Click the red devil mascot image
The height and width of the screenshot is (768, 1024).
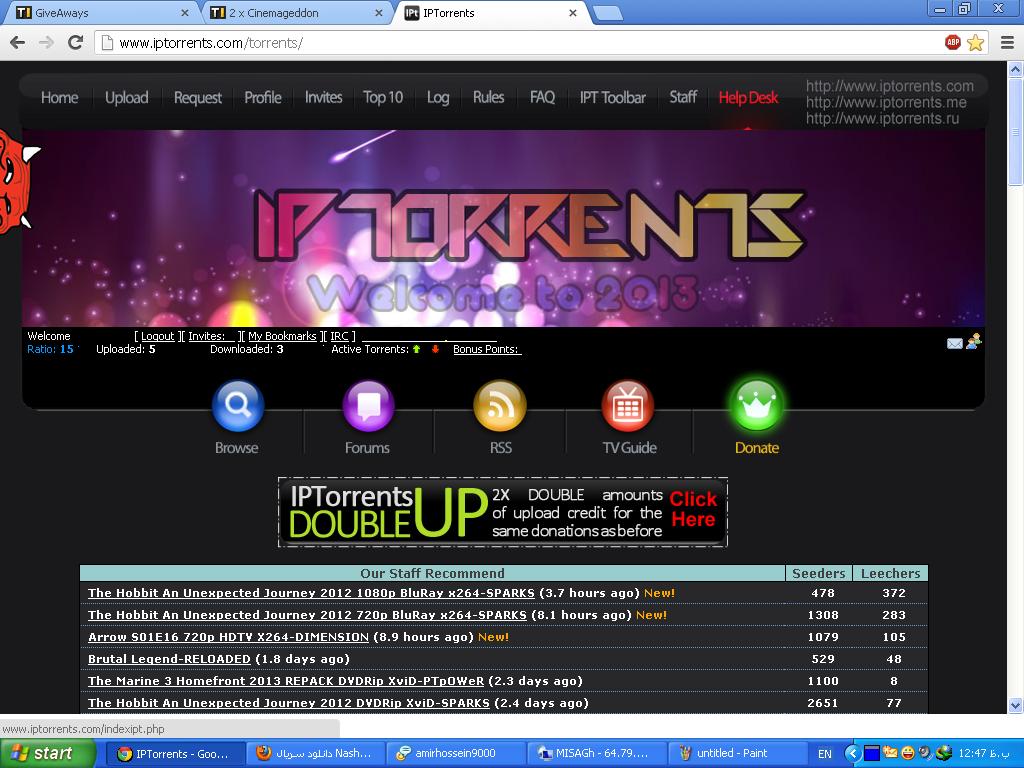tap(18, 181)
